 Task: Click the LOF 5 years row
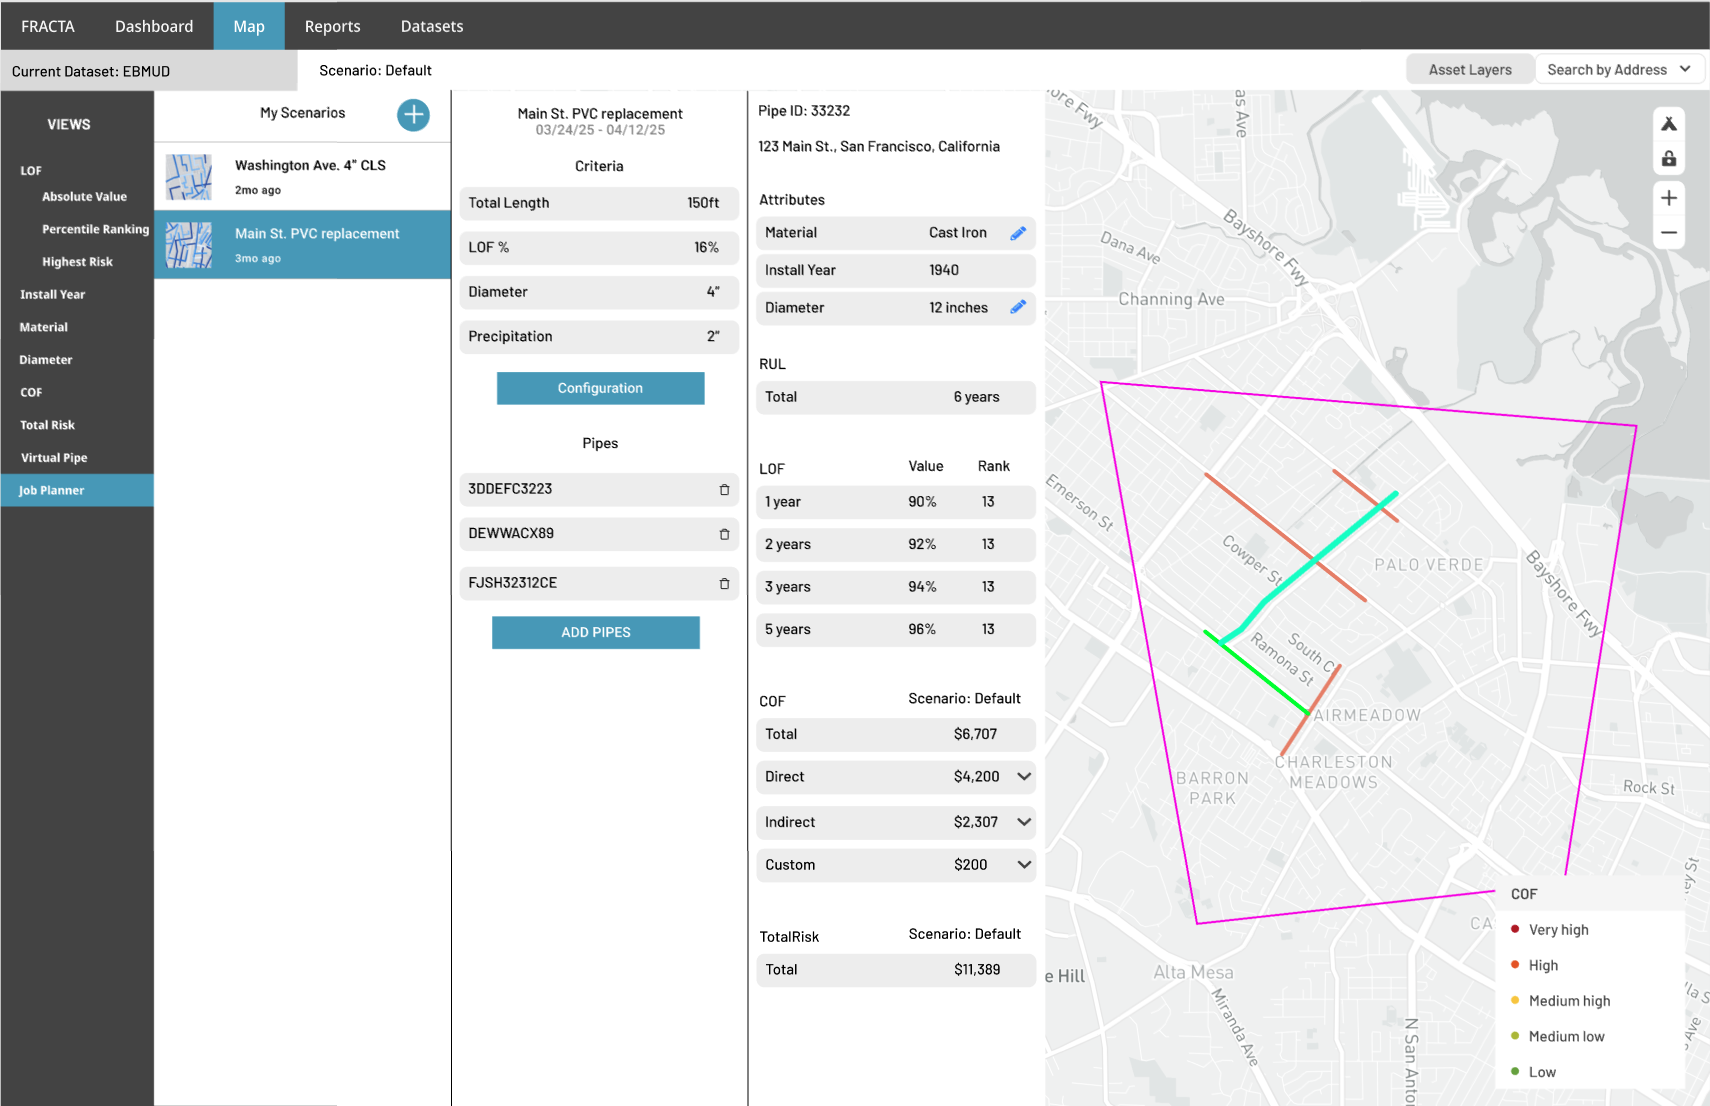(896, 630)
